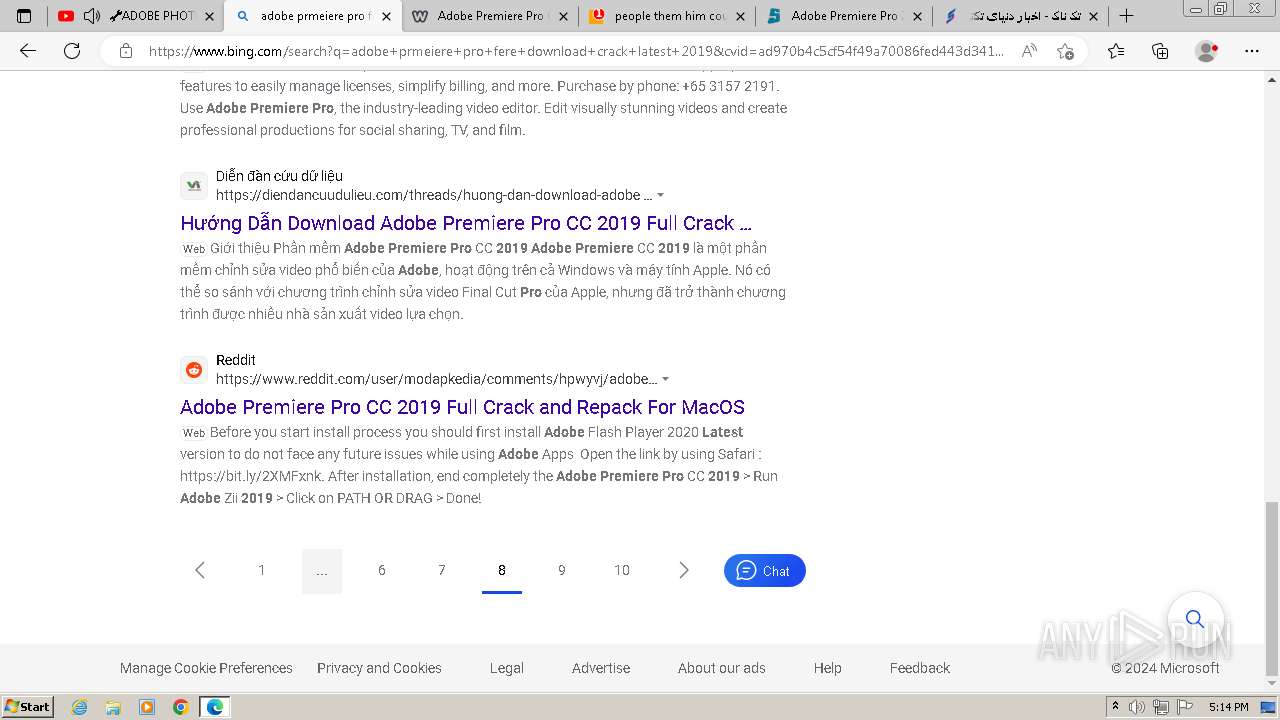The width and height of the screenshot is (1280, 720).
Task: Switch to the Persian news tab
Action: point(1020,16)
